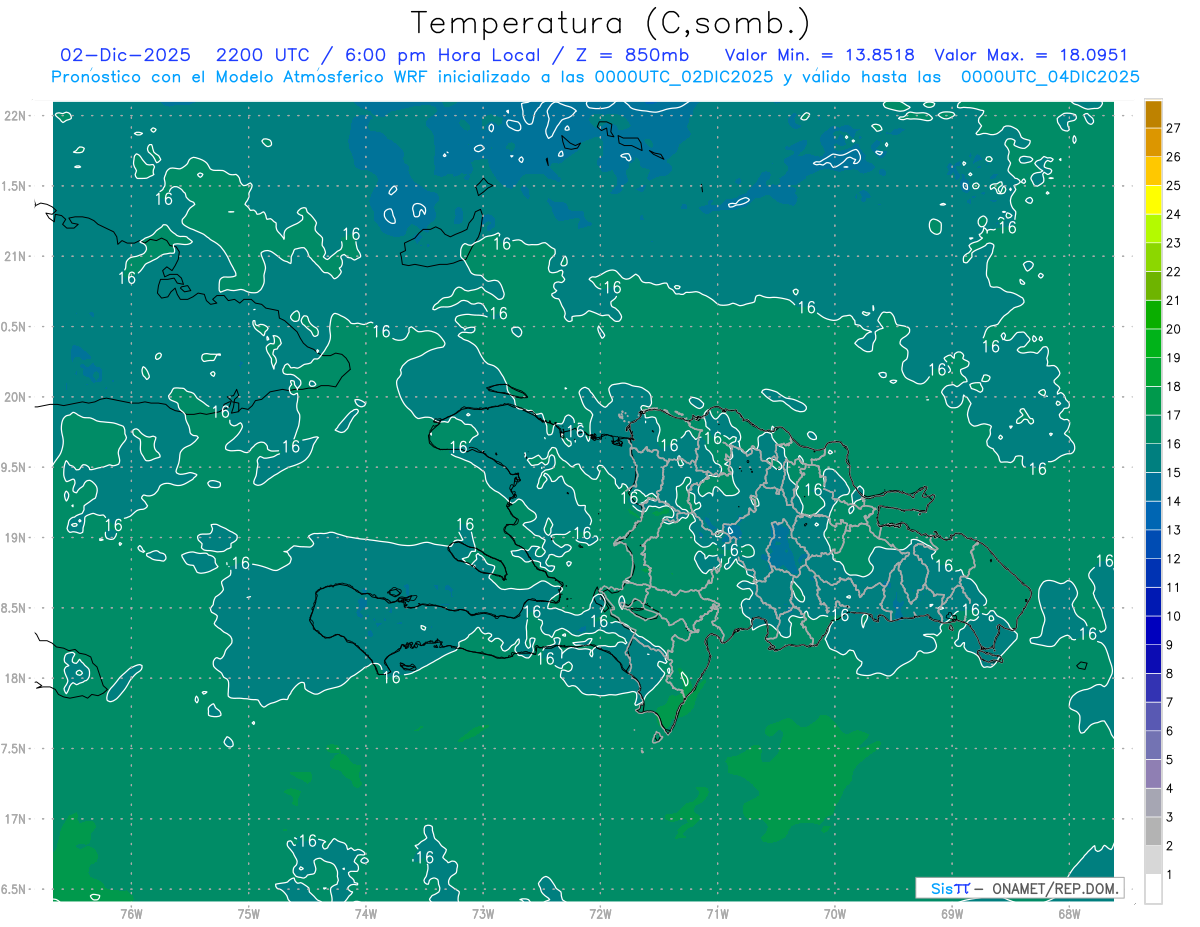
Task: Click the '22N' latitude axis label
Action: pos(16,116)
